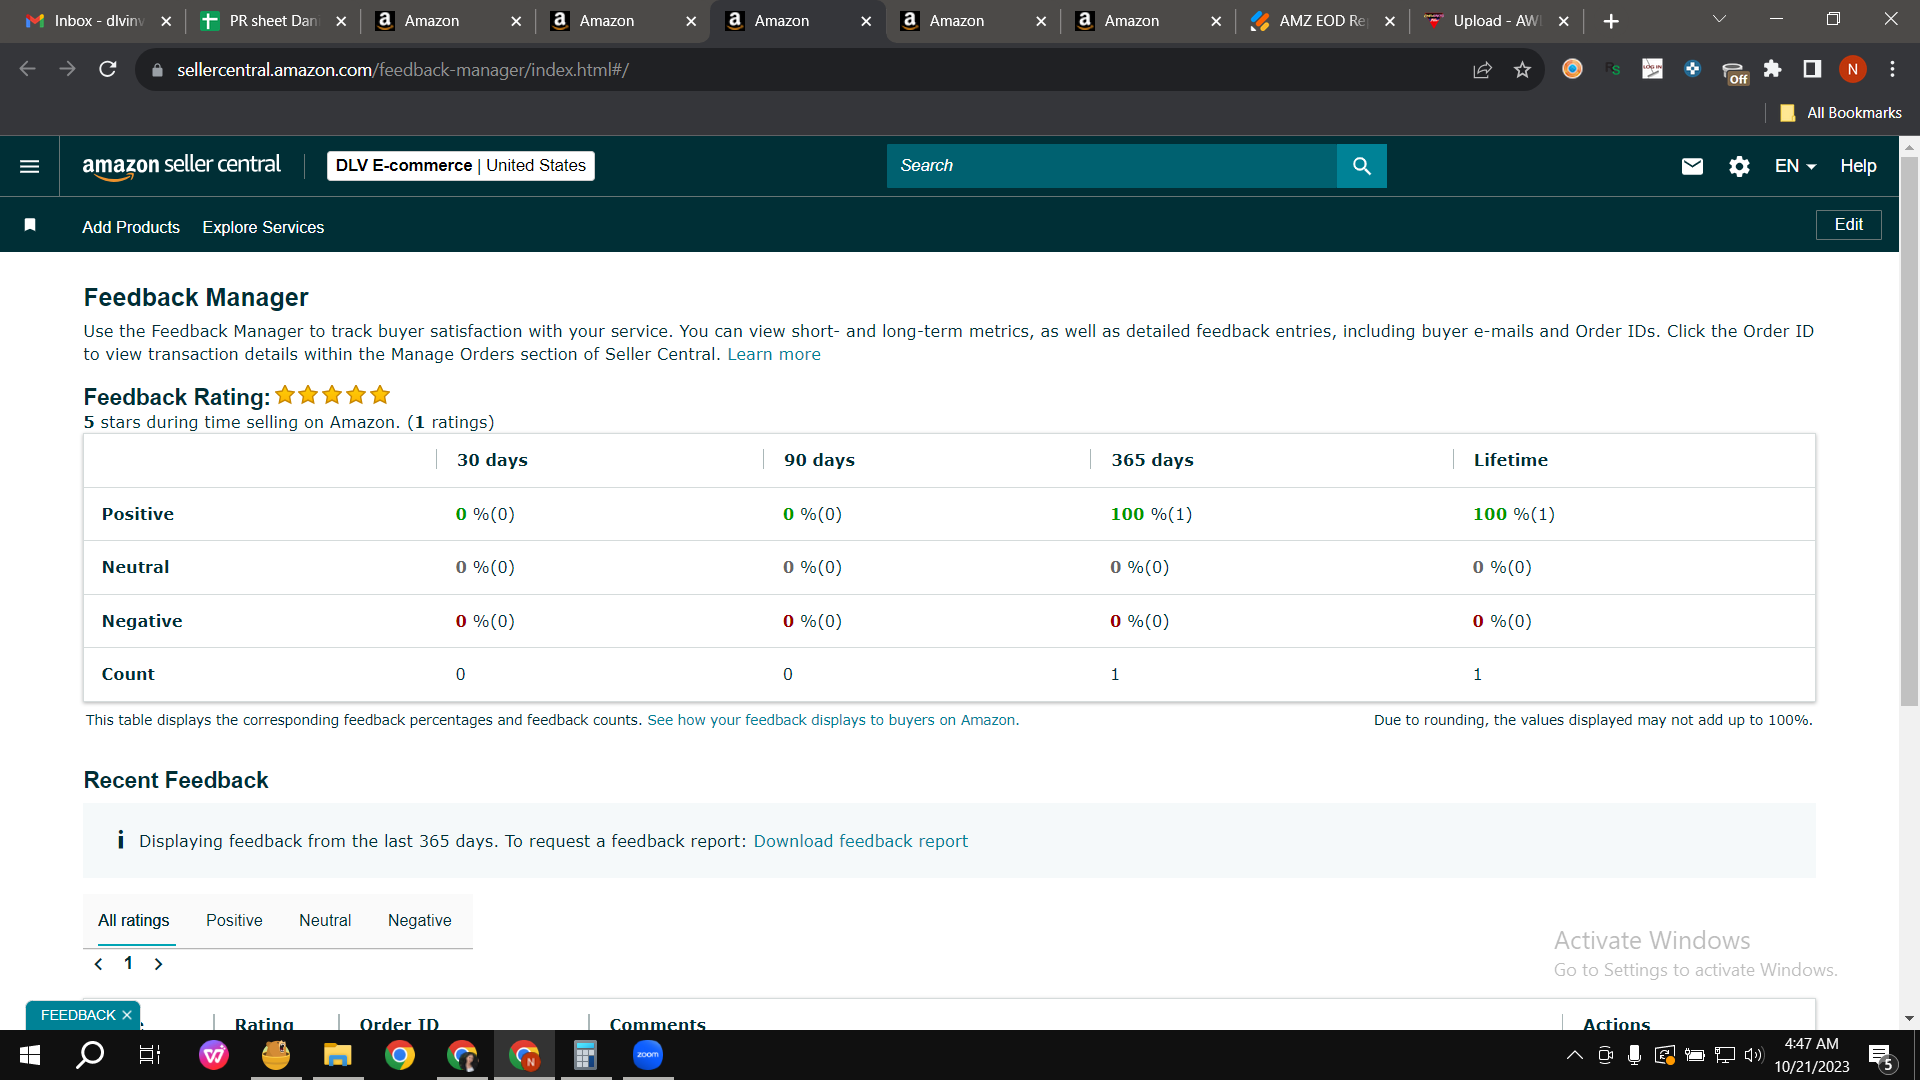1920x1080 pixels.
Task: Switch to the AMZ EOD Report browser tab
Action: (x=1322, y=21)
